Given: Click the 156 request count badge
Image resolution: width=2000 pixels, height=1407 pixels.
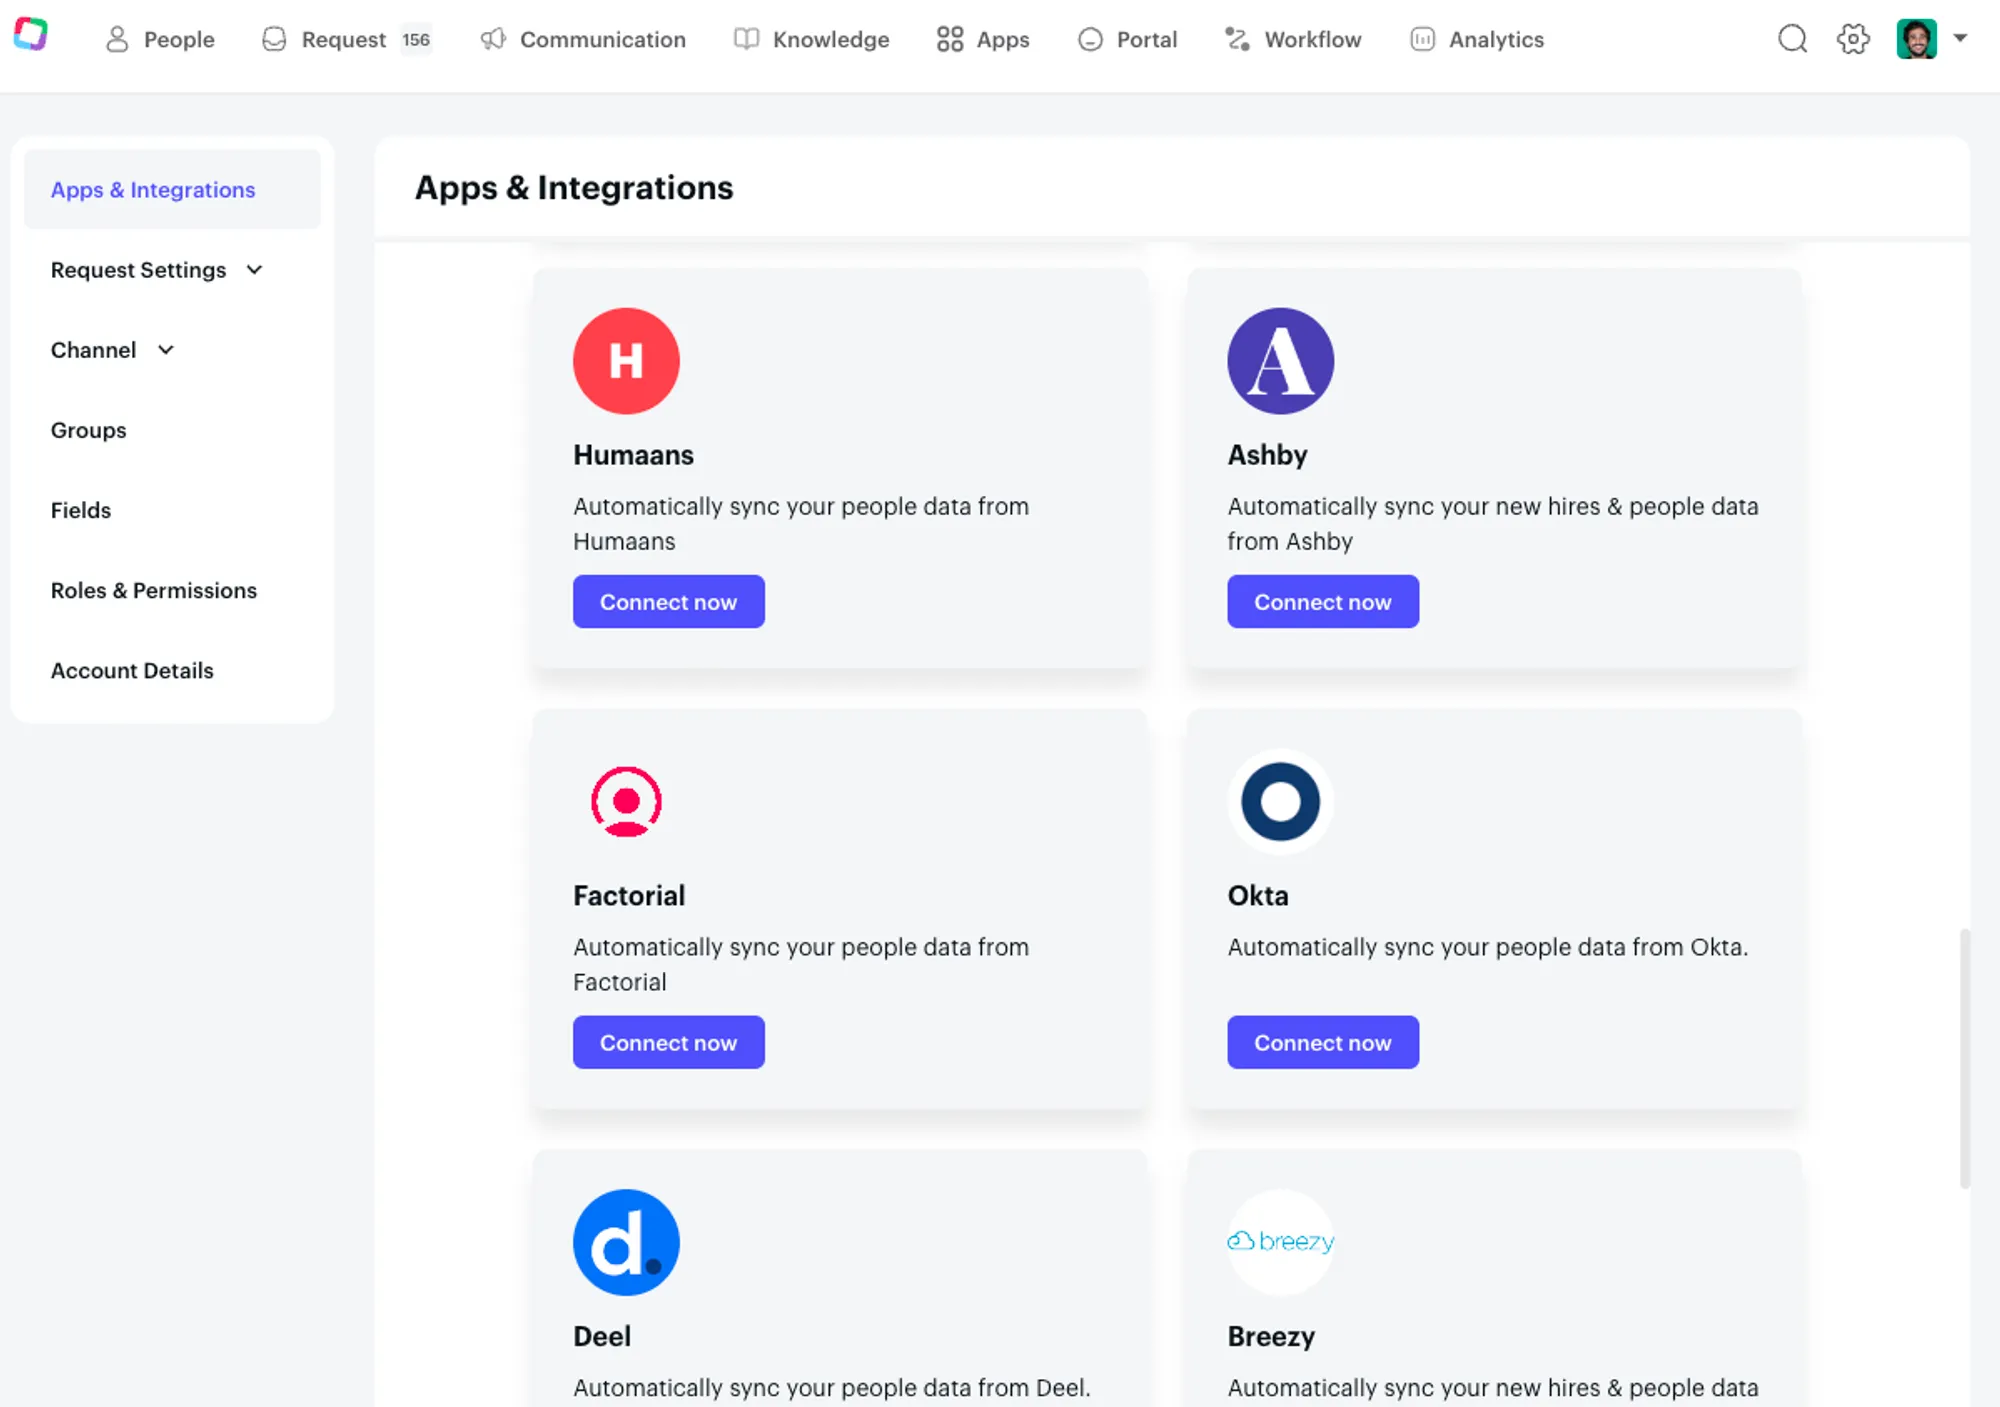Looking at the screenshot, I should point(416,40).
